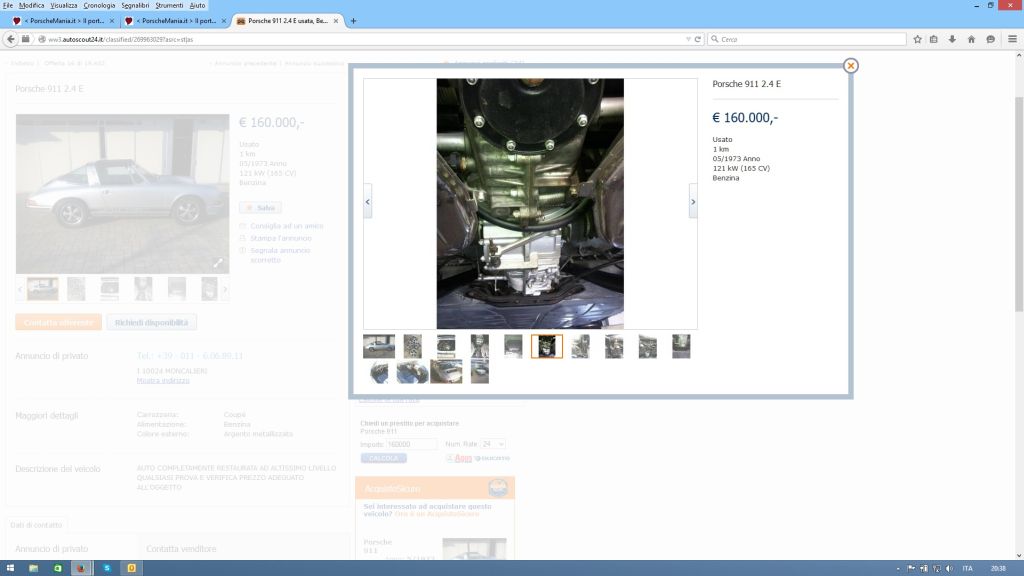Reload the page with the refresh icon
1024x576 pixels.
(697, 39)
